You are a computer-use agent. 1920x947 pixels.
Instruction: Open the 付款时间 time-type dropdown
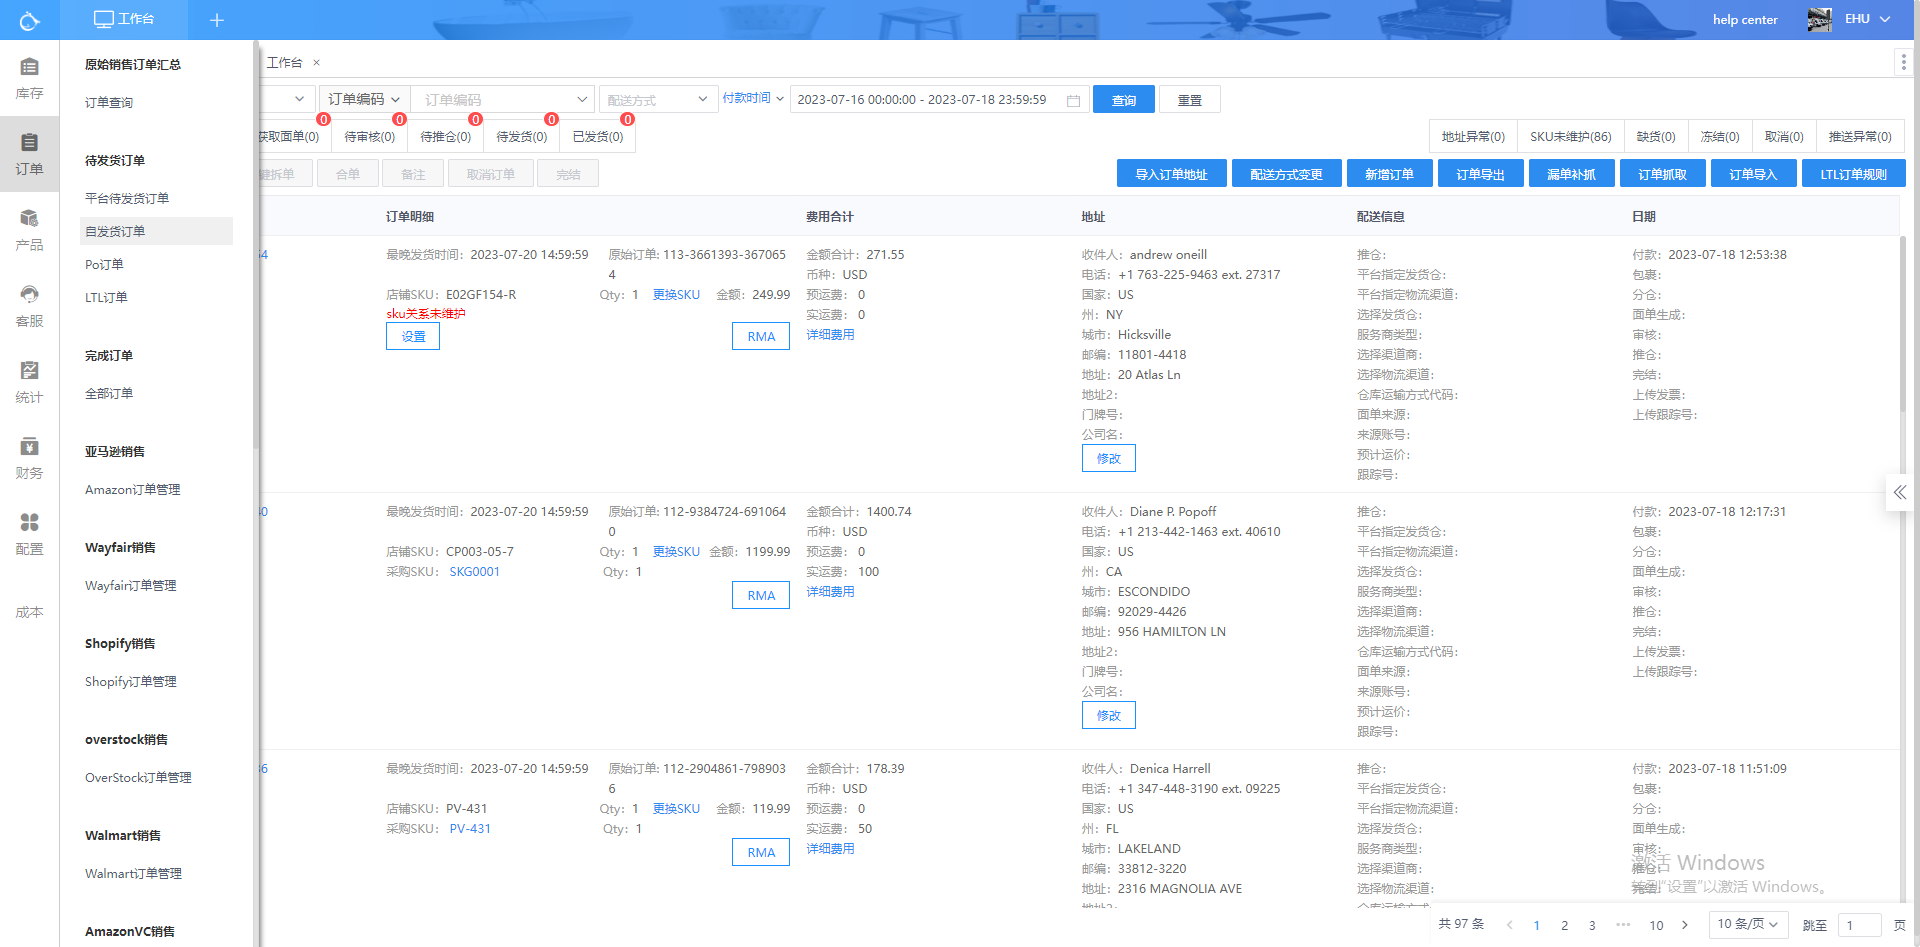753,98
